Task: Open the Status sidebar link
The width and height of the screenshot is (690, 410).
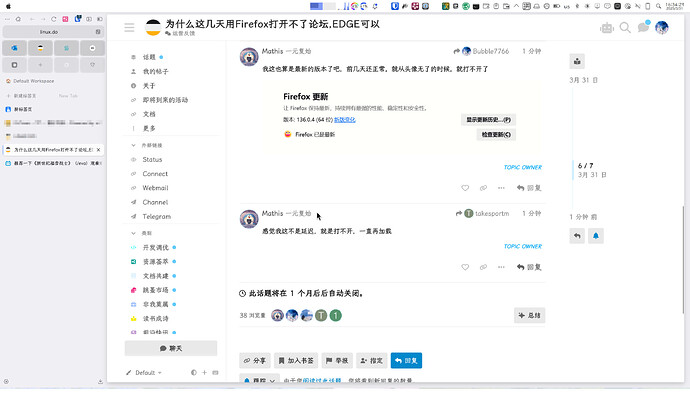Action: tap(152, 159)
